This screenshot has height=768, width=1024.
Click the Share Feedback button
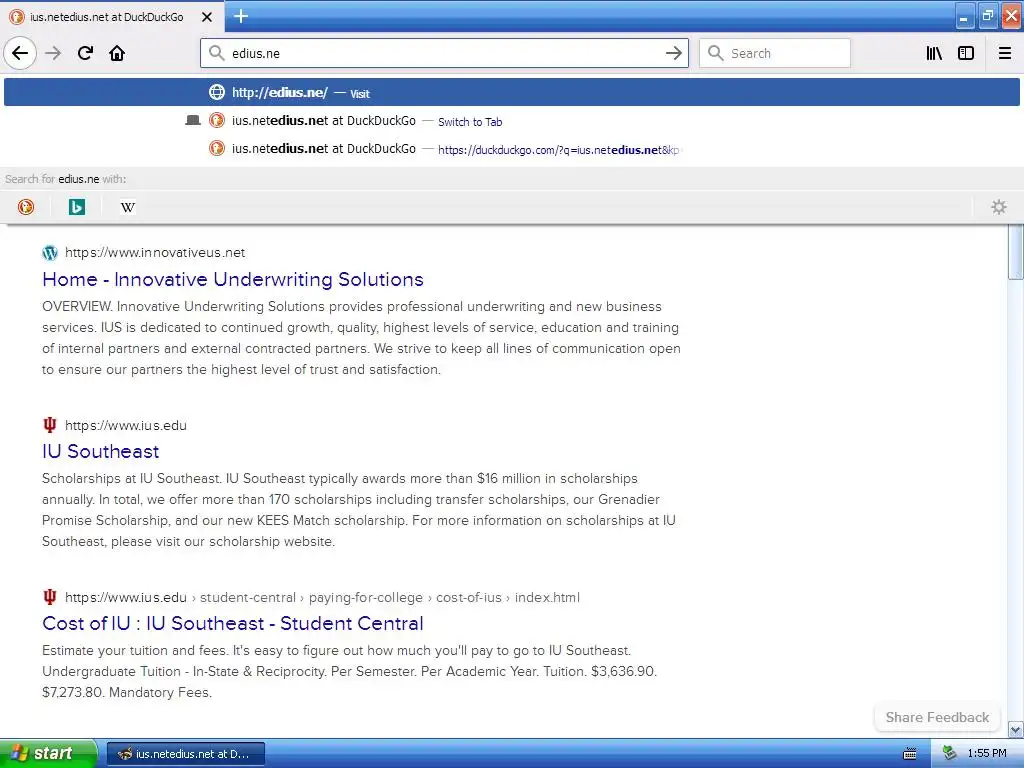coord(937,717)
